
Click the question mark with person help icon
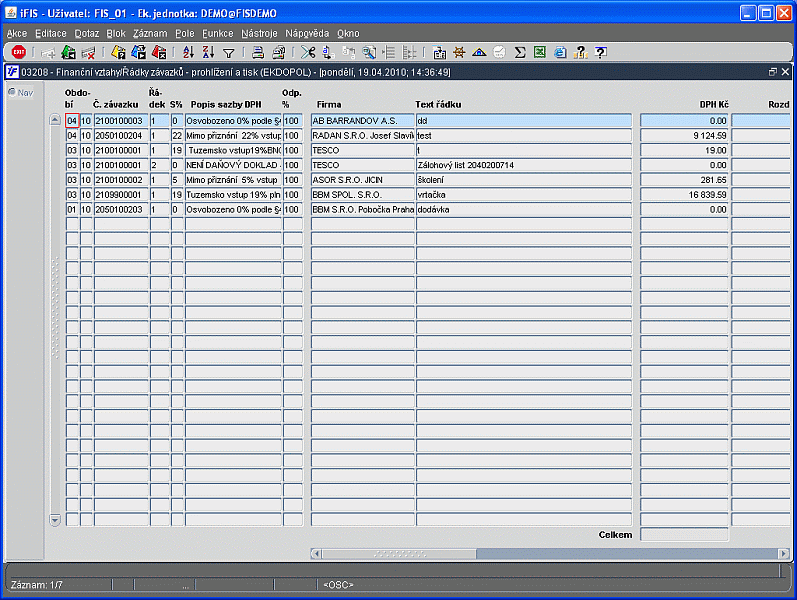coord(580,52)
